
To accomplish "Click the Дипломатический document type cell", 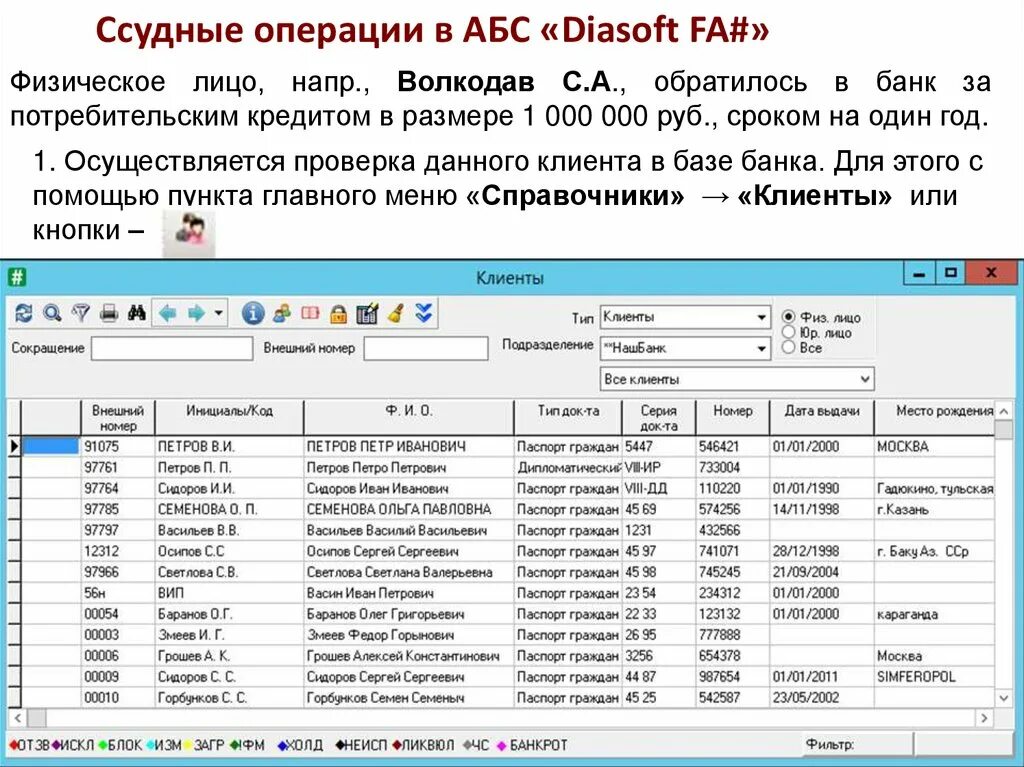I will point(568,467).
